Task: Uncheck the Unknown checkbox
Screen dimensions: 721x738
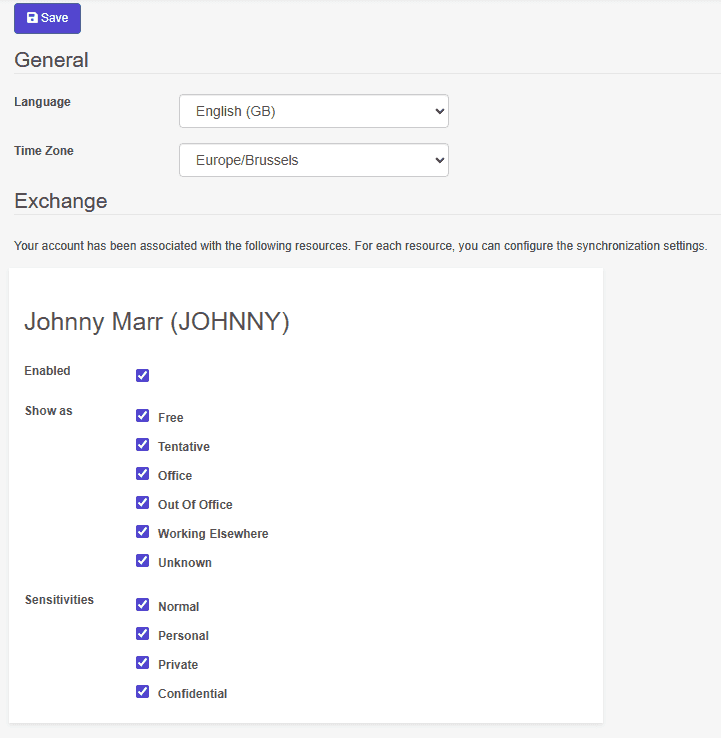Action: click(142, 561)
